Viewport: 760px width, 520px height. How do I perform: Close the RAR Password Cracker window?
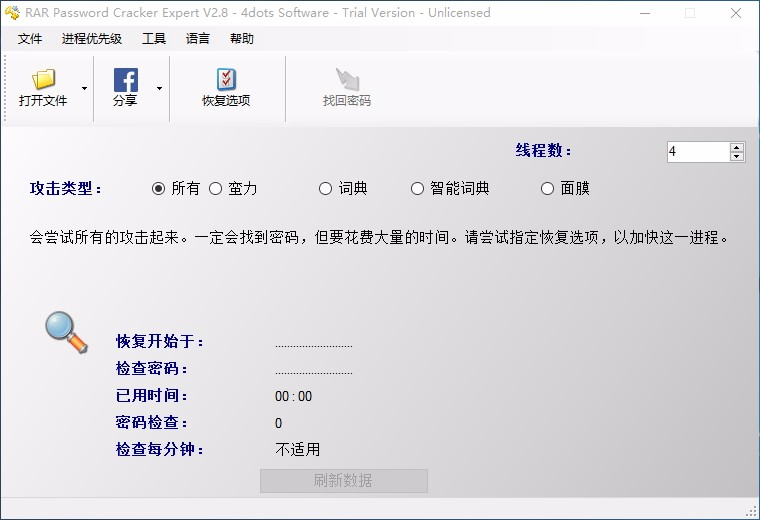pyautogui.click(x=736, y=13)
